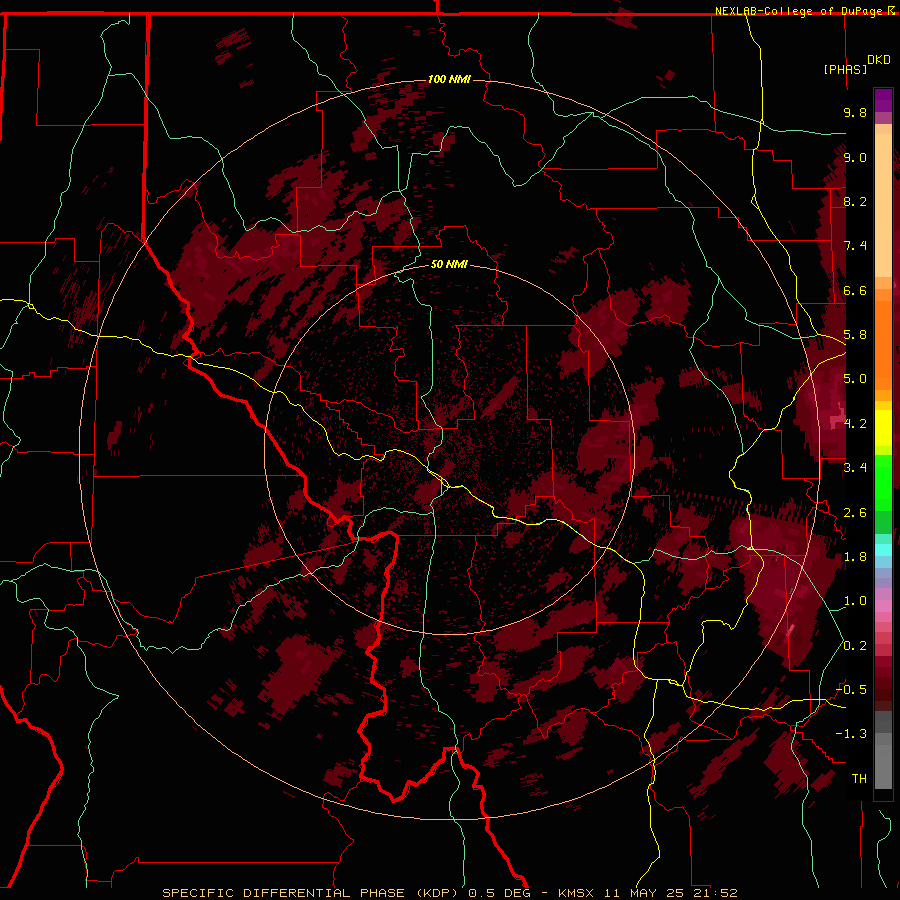
Task: Click the 50 NMI range ring label
Action: (x=449, y=264)
